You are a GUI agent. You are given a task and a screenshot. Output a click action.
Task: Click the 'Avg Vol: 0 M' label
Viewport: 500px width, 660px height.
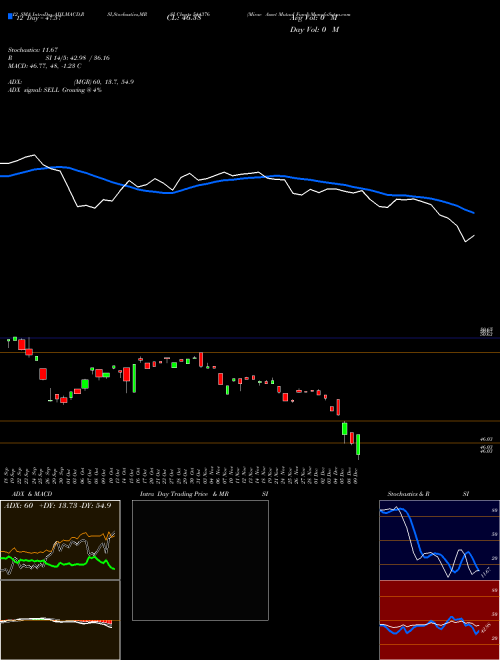click(314, 18)
